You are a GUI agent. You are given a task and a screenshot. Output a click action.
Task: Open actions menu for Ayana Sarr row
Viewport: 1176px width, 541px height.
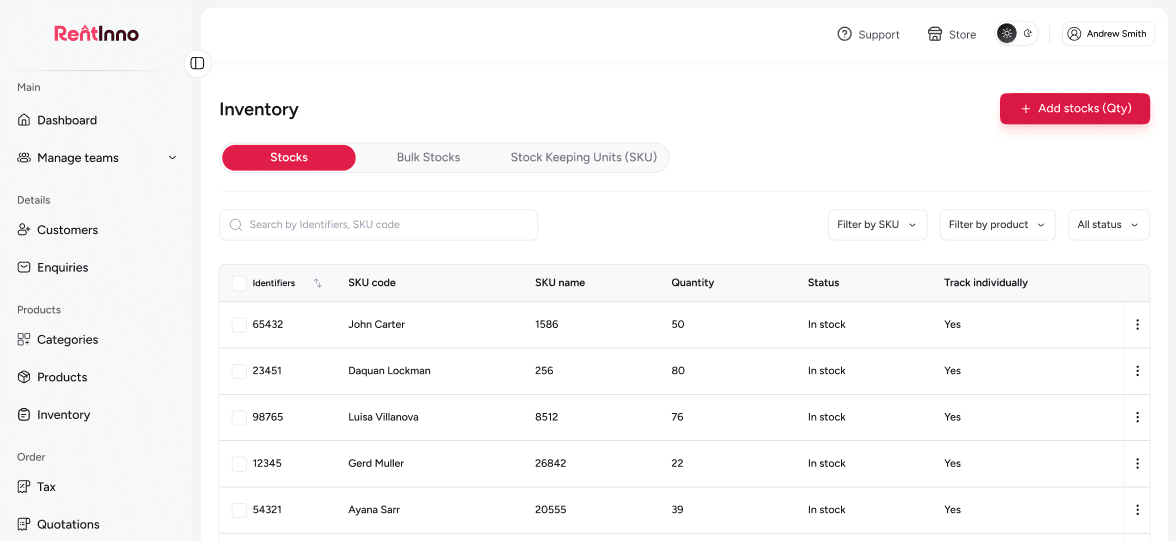1137,509
